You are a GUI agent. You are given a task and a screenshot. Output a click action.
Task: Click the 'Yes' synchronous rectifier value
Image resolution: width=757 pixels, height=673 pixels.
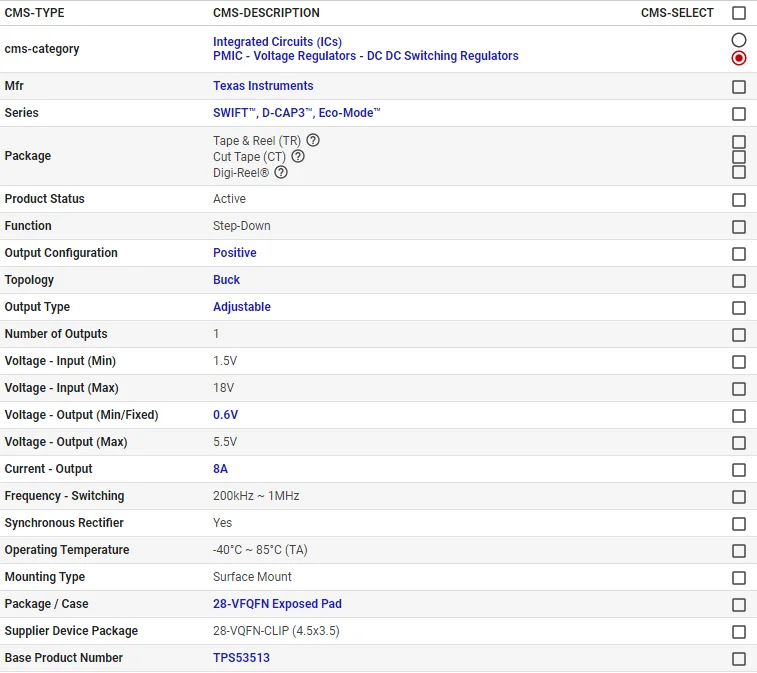coord(223,523)
